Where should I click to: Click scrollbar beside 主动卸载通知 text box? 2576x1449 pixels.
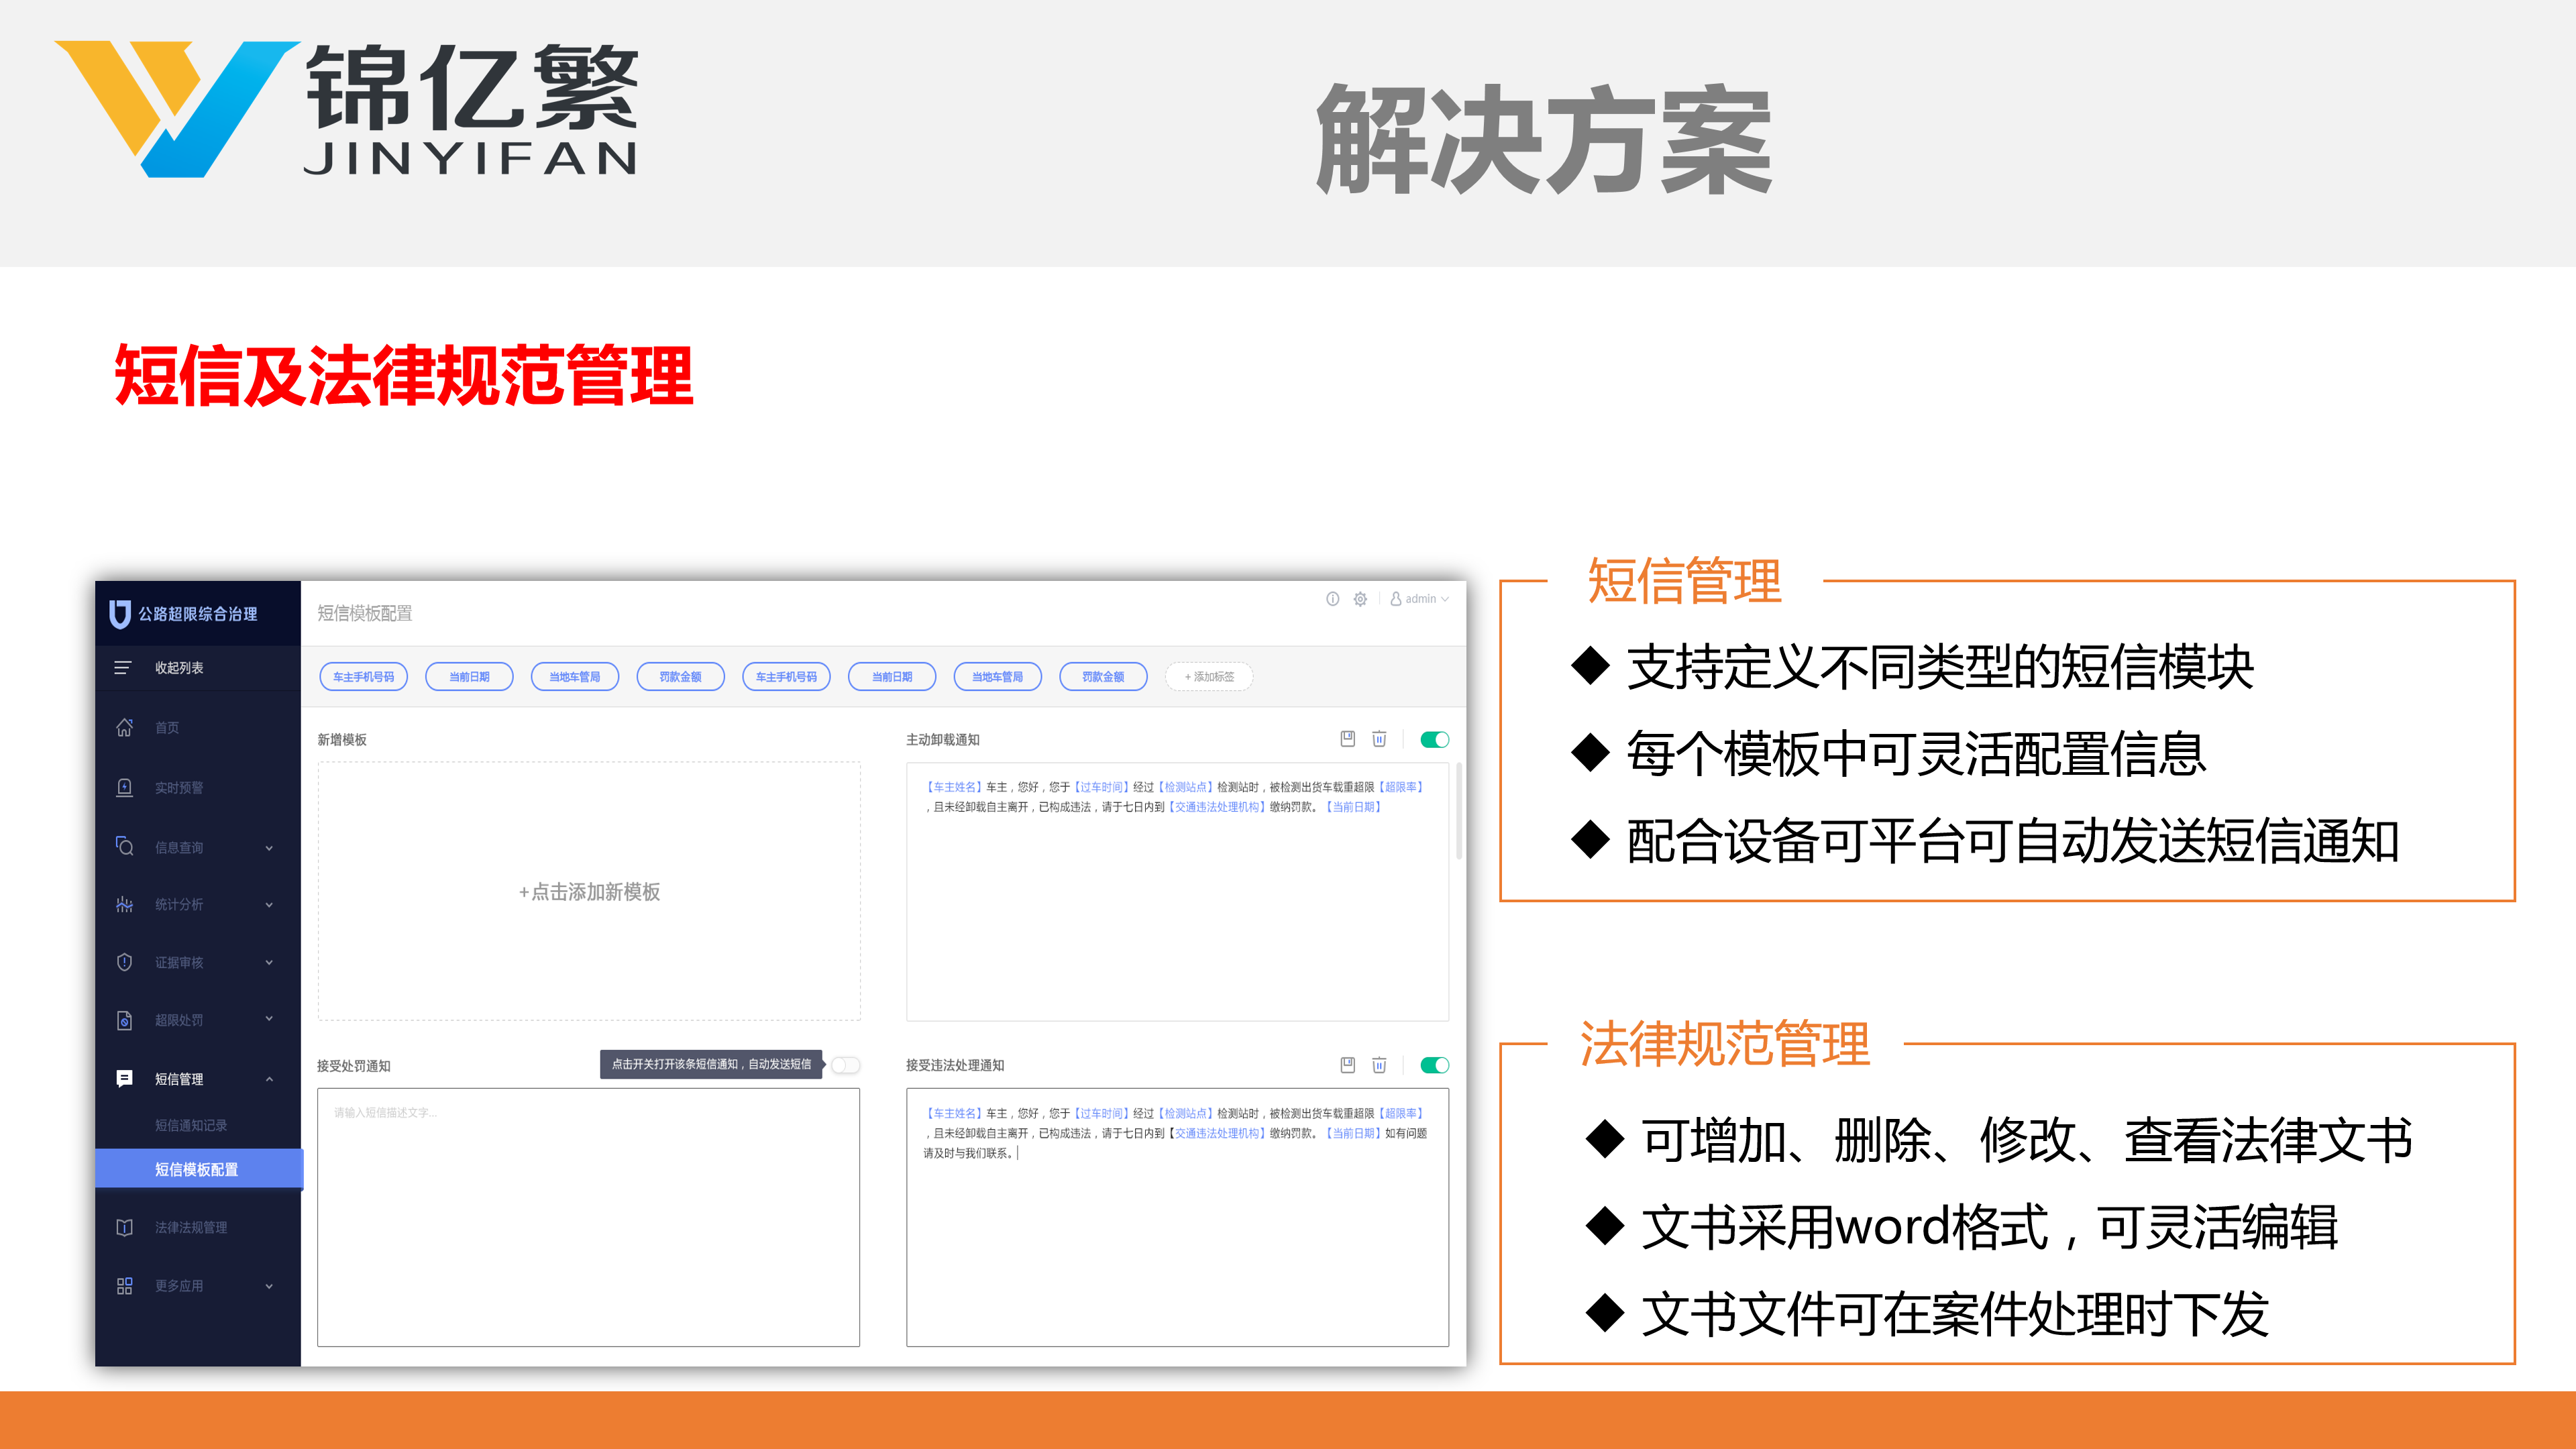click(x=1459, y=812)
